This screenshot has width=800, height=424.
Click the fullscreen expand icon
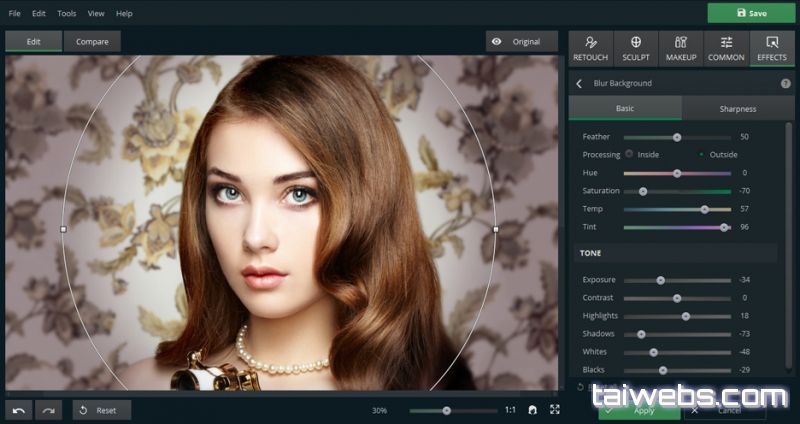point(555,410)
